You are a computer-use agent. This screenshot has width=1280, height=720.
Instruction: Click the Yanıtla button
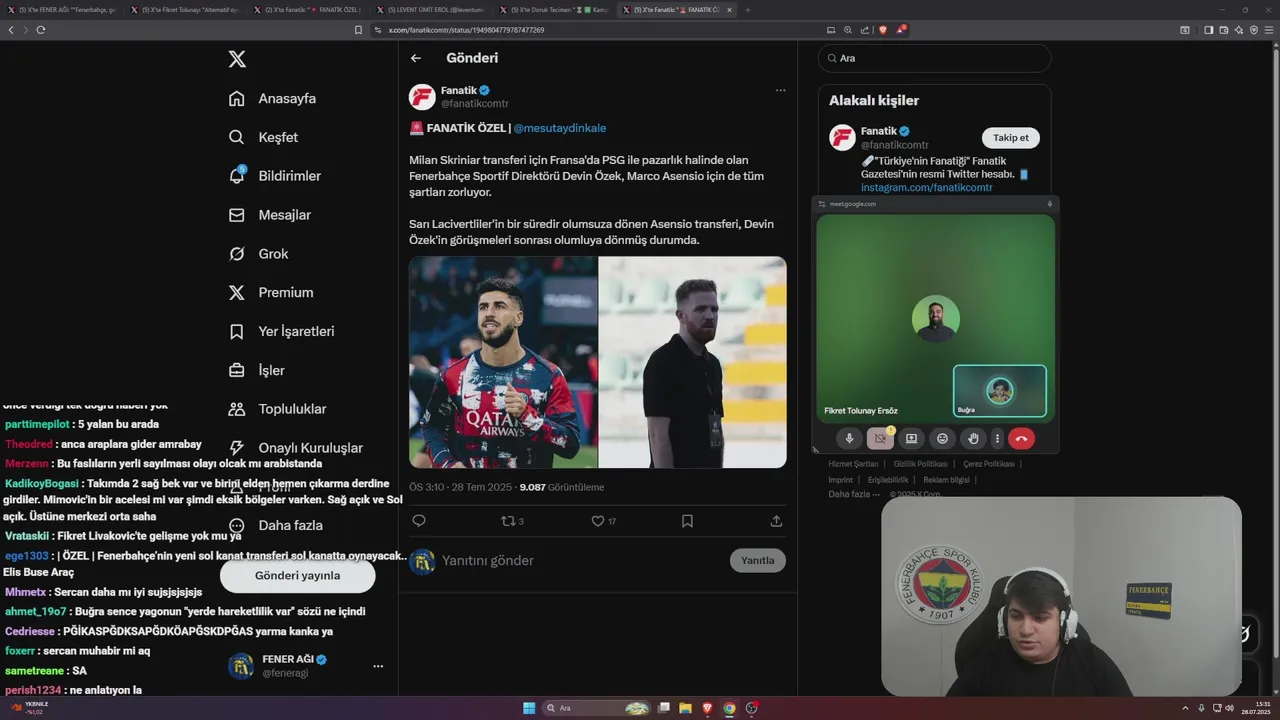tap(757, 561)
